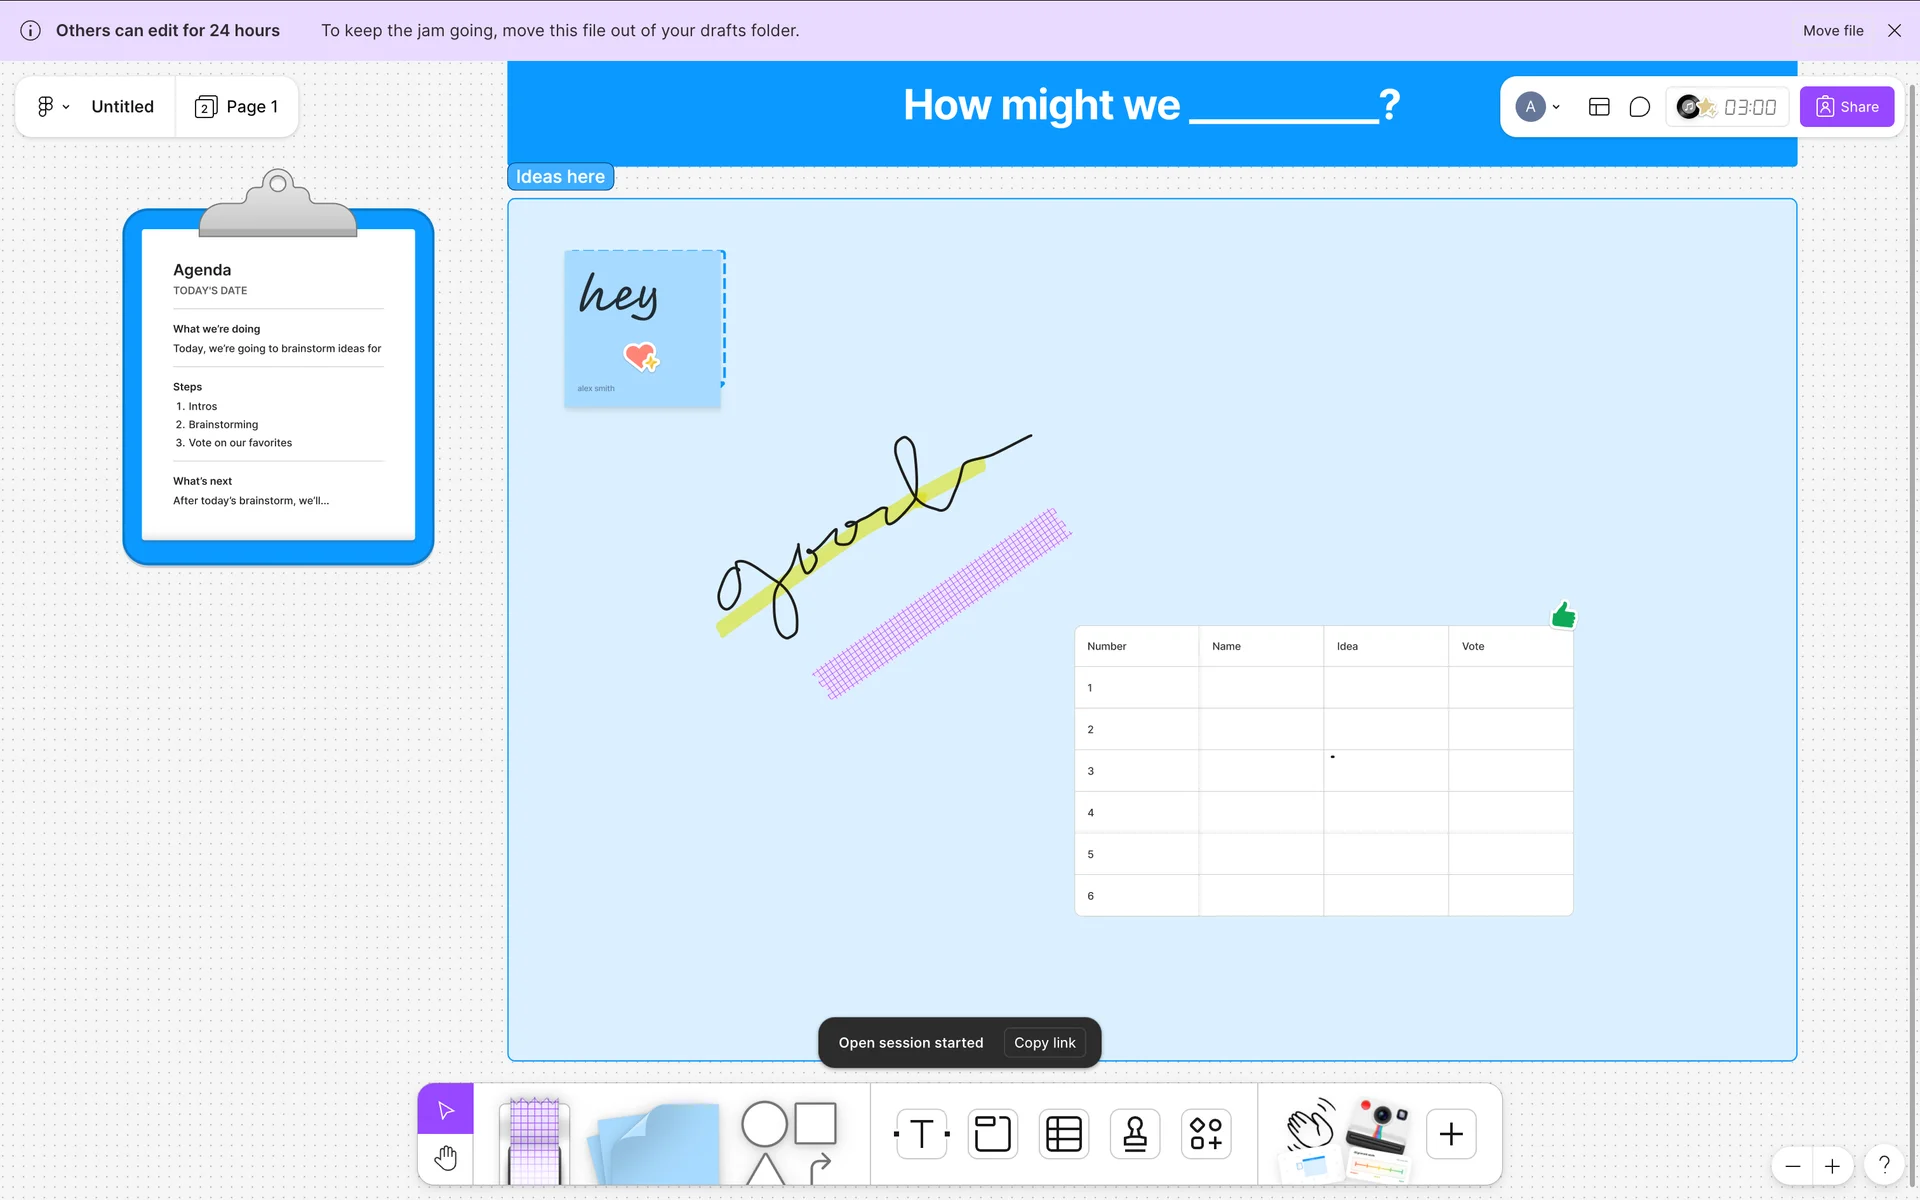Click the Share button
The width and height of the screenshot is (1920, 1200).
(1847, 107)
